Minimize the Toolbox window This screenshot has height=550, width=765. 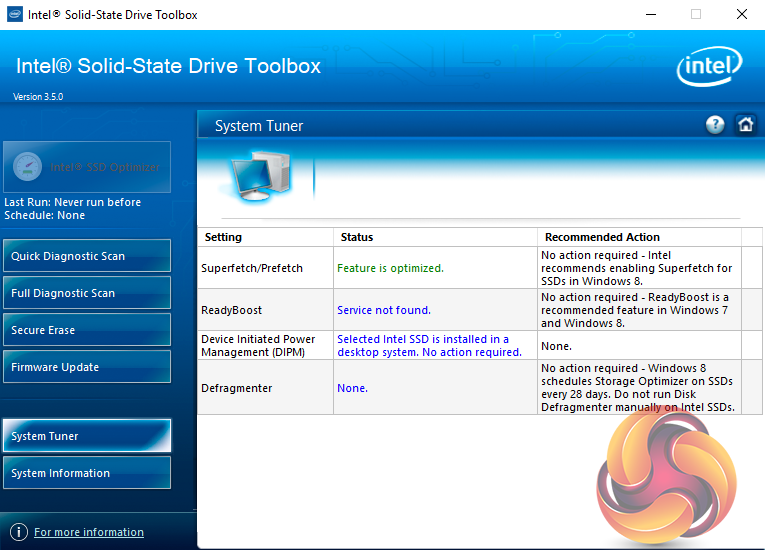(651, 15)
